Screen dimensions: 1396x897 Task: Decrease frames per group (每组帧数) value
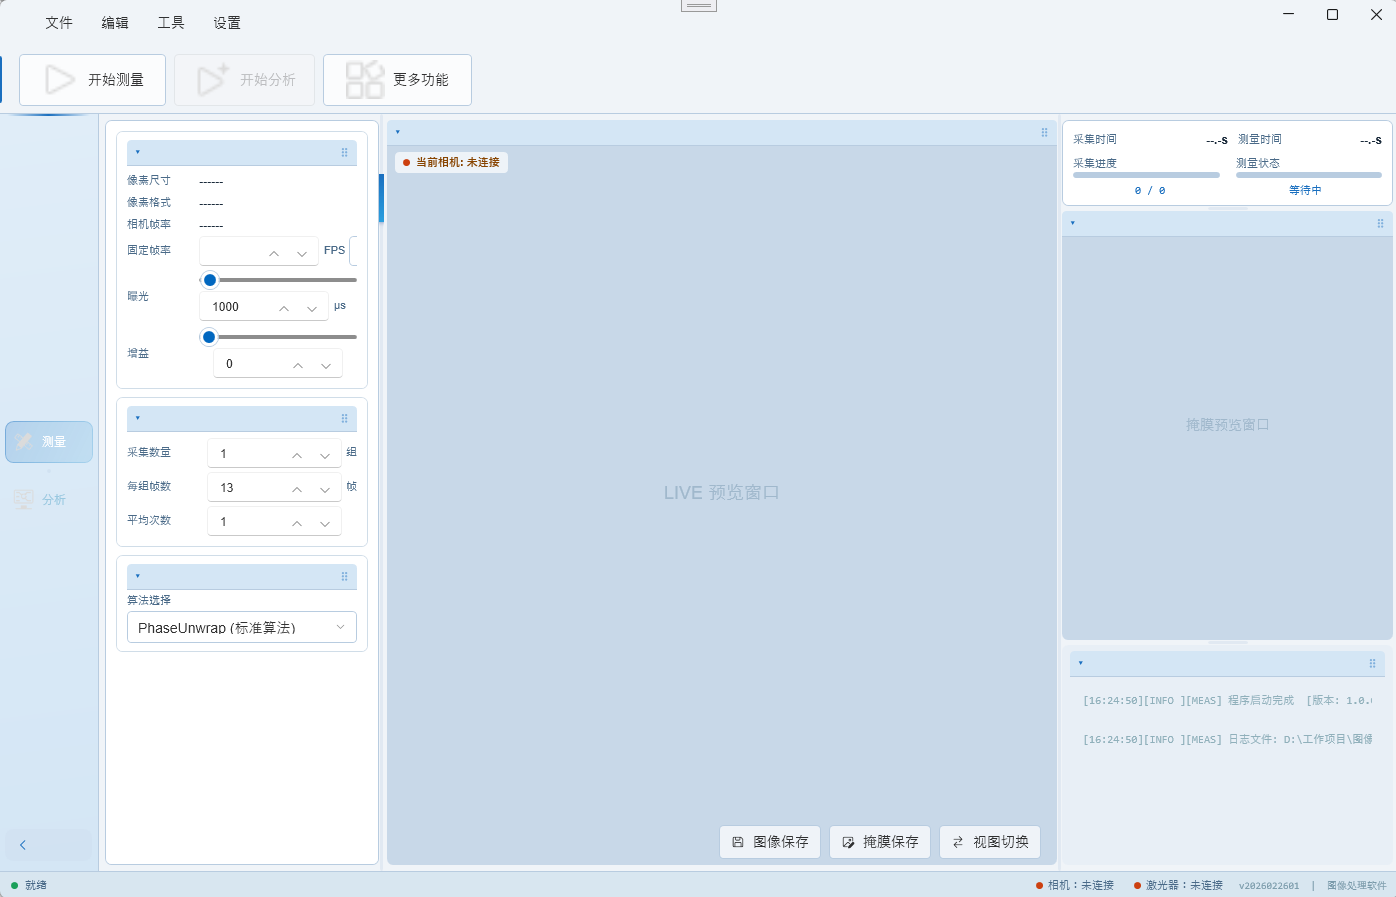tap(325, 489)
